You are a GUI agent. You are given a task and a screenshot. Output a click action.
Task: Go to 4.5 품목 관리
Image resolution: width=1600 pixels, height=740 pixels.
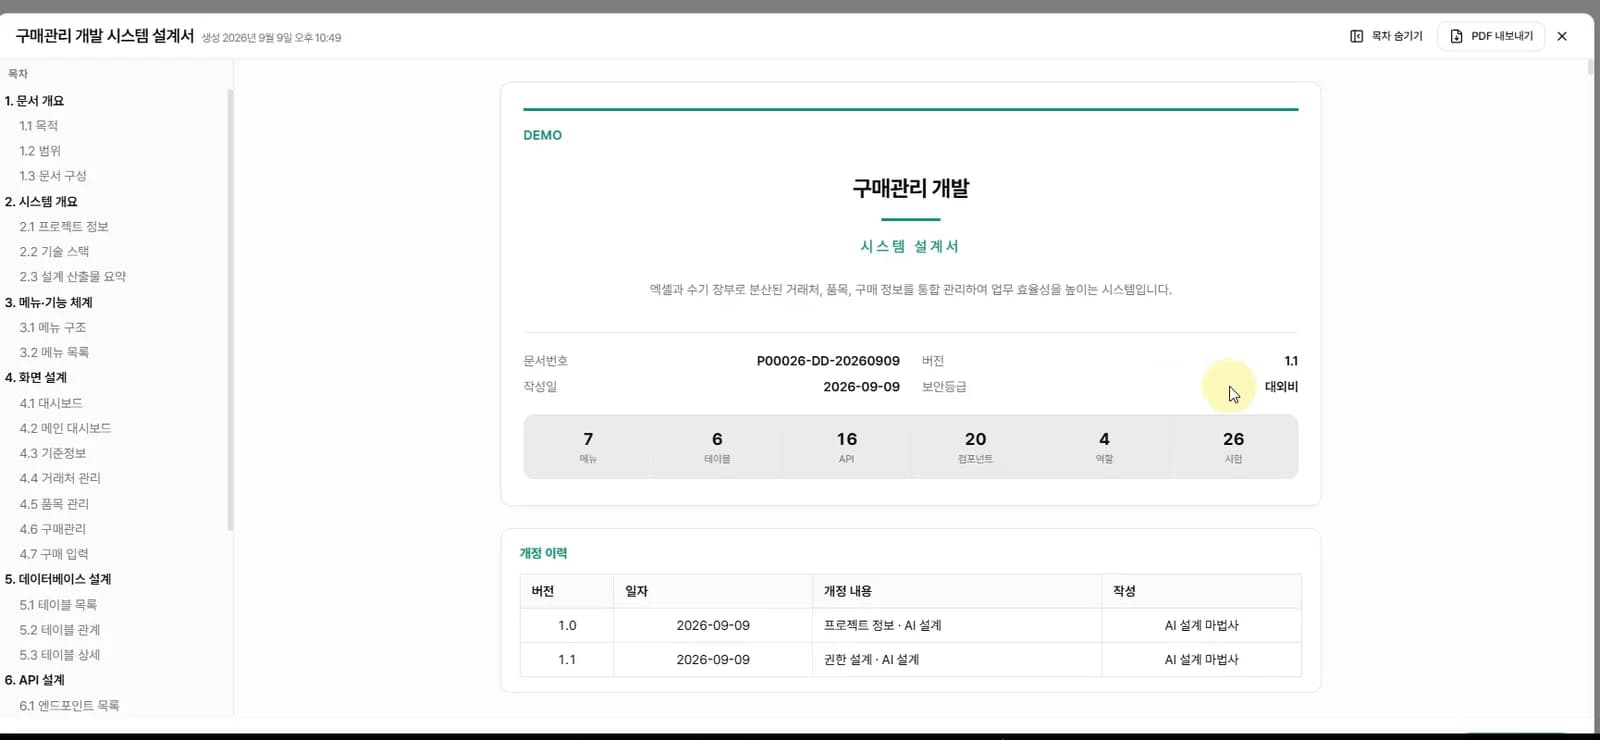tap(54, 505)
